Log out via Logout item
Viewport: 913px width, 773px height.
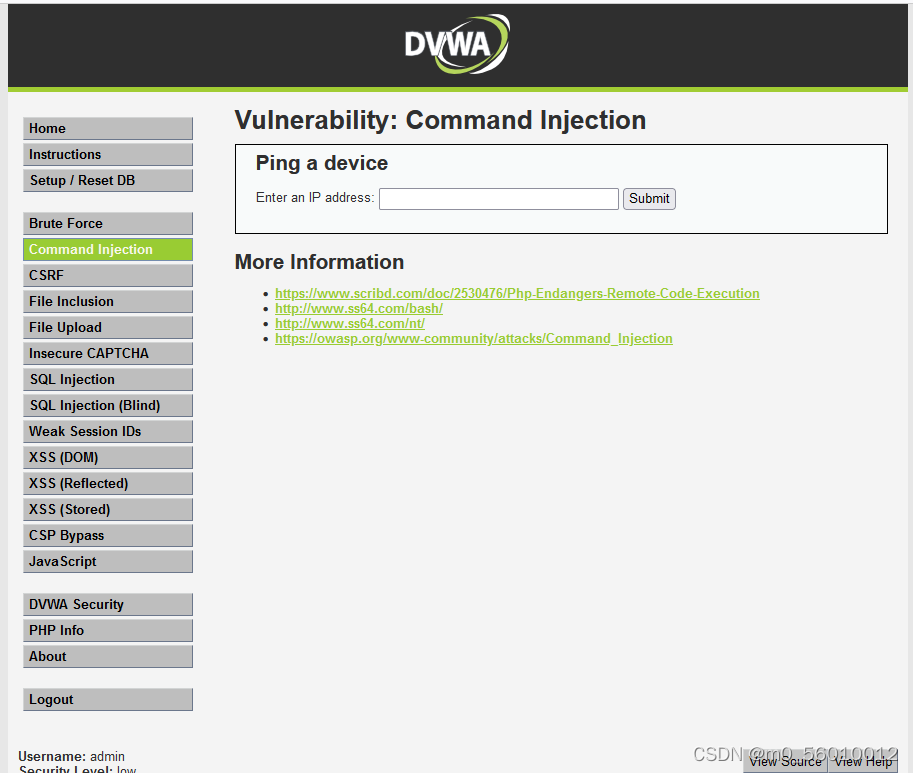tap(108, 700)
